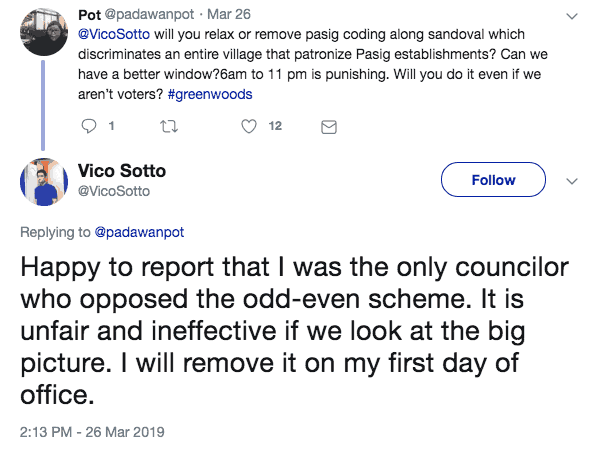Viewport: 603px width, 449px height.
Task: Click the Vico Sotto display name
Action: coord(125,169)
